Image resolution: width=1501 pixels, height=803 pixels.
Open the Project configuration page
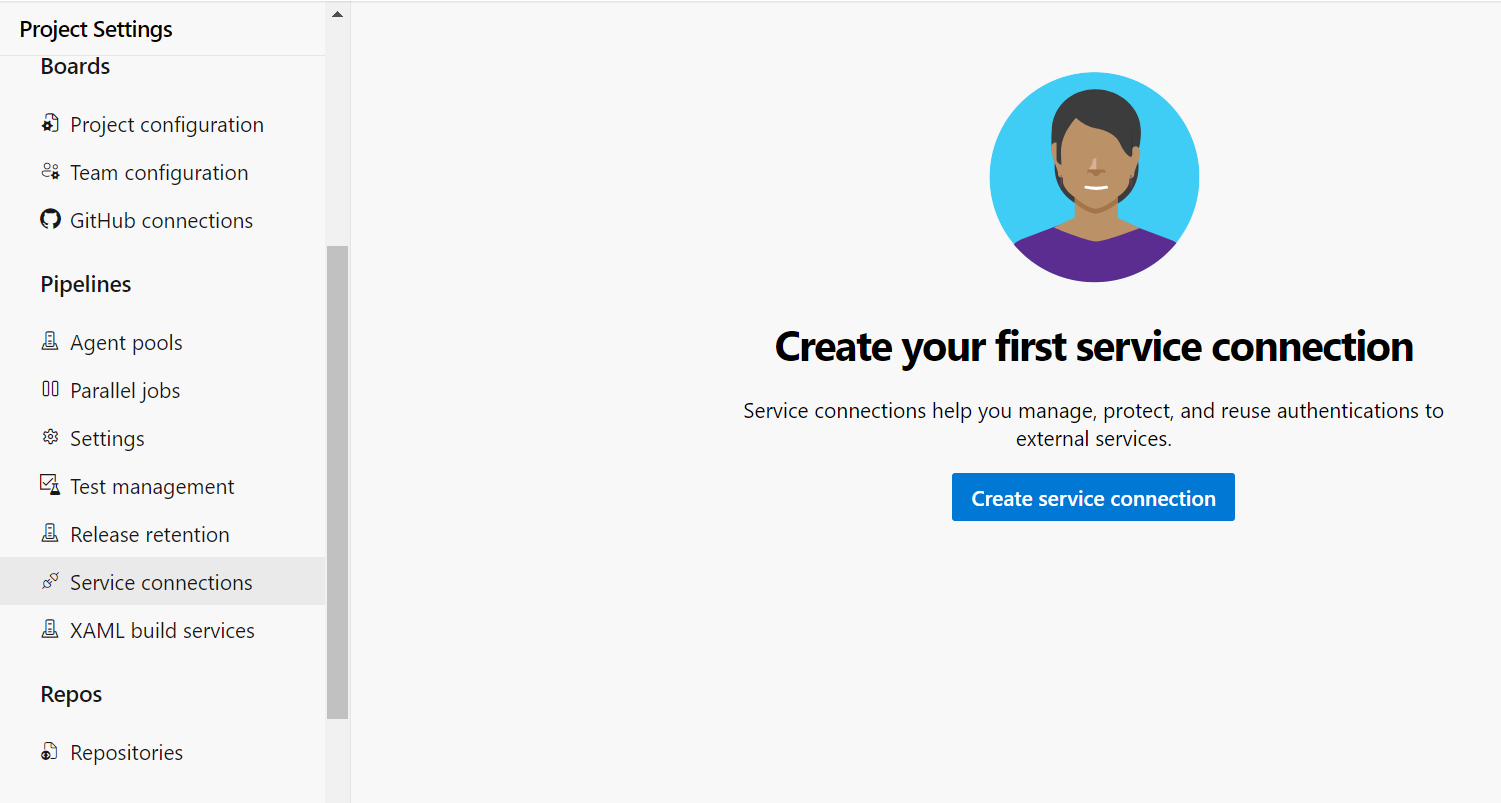167,125
